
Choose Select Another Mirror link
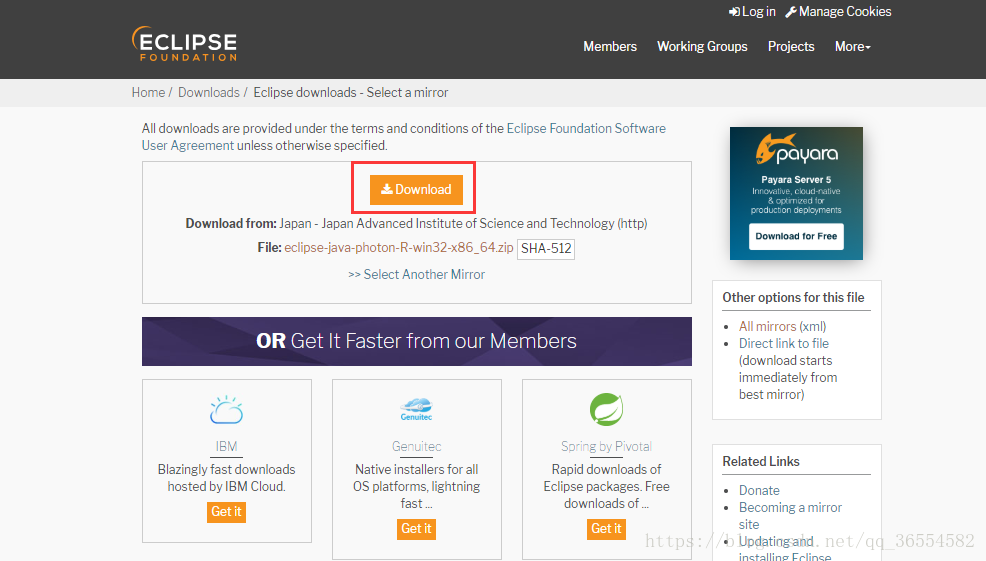pyautogui.click(x=417, y=275)
